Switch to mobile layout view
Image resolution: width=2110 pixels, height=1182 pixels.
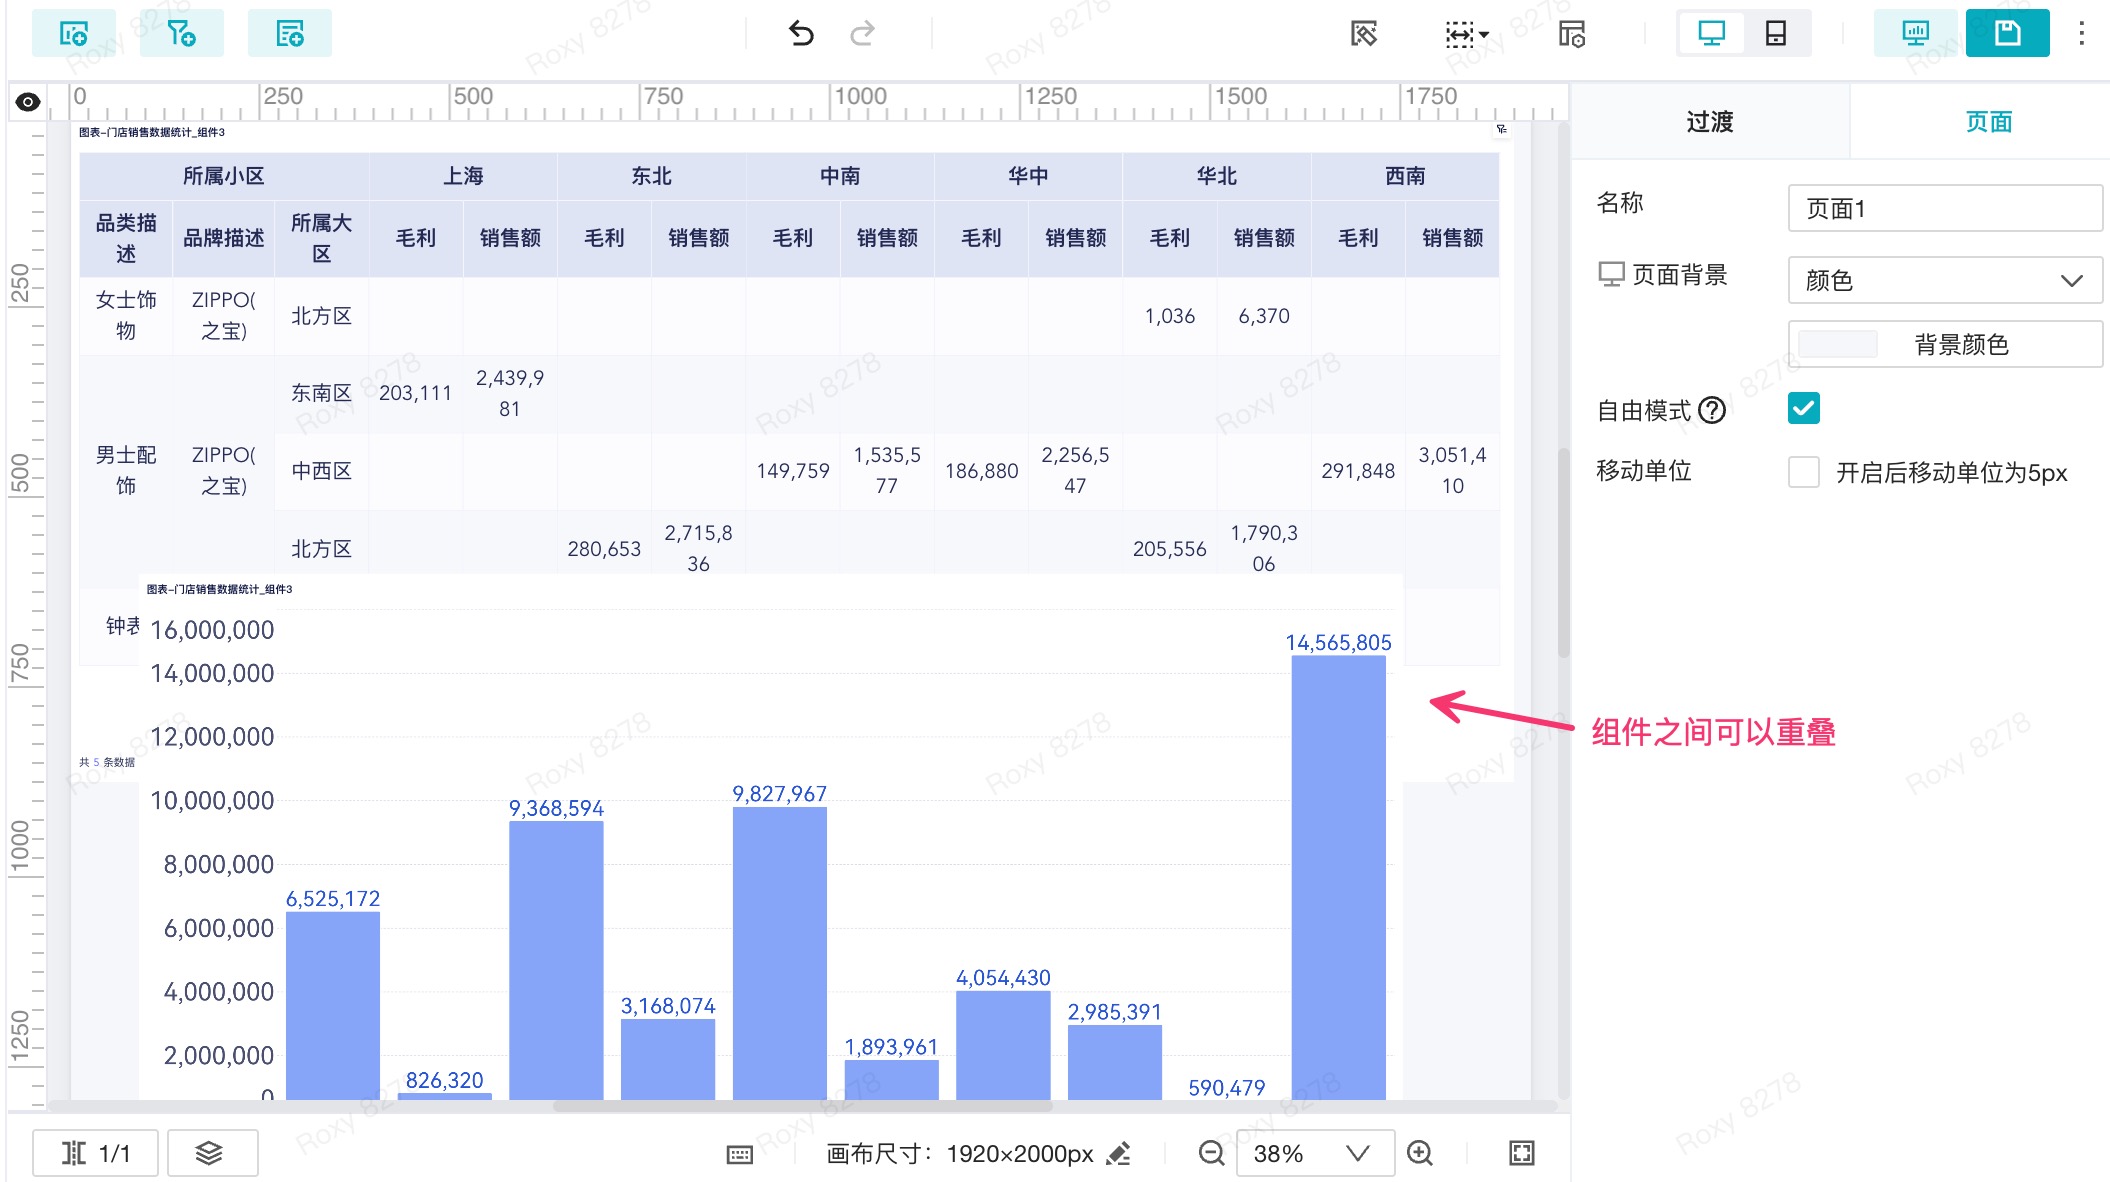coord(1775,33)
